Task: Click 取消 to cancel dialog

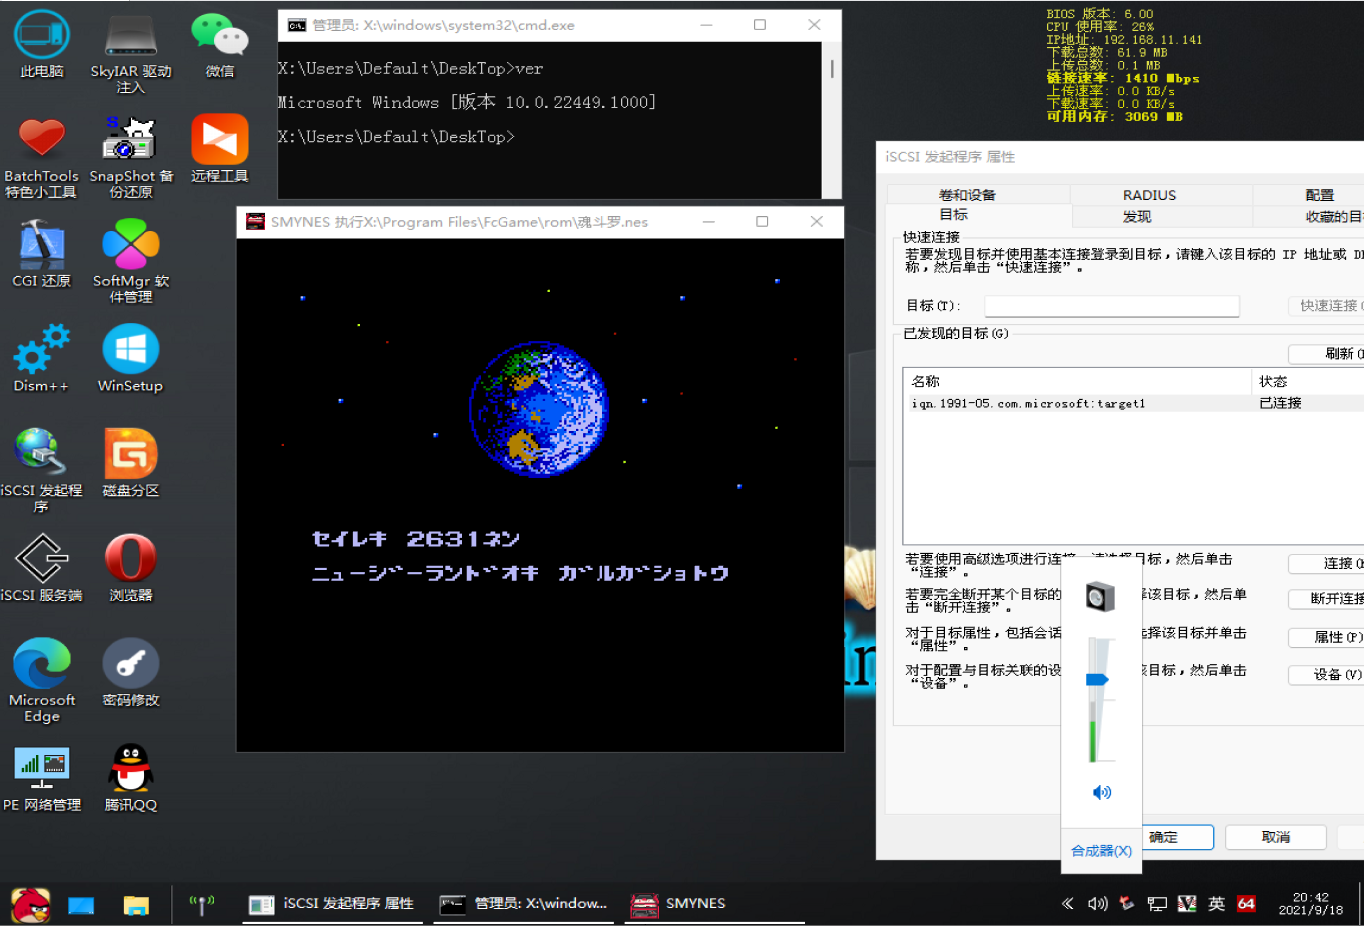Action: pyautogui.click(x=1276, y=837)
